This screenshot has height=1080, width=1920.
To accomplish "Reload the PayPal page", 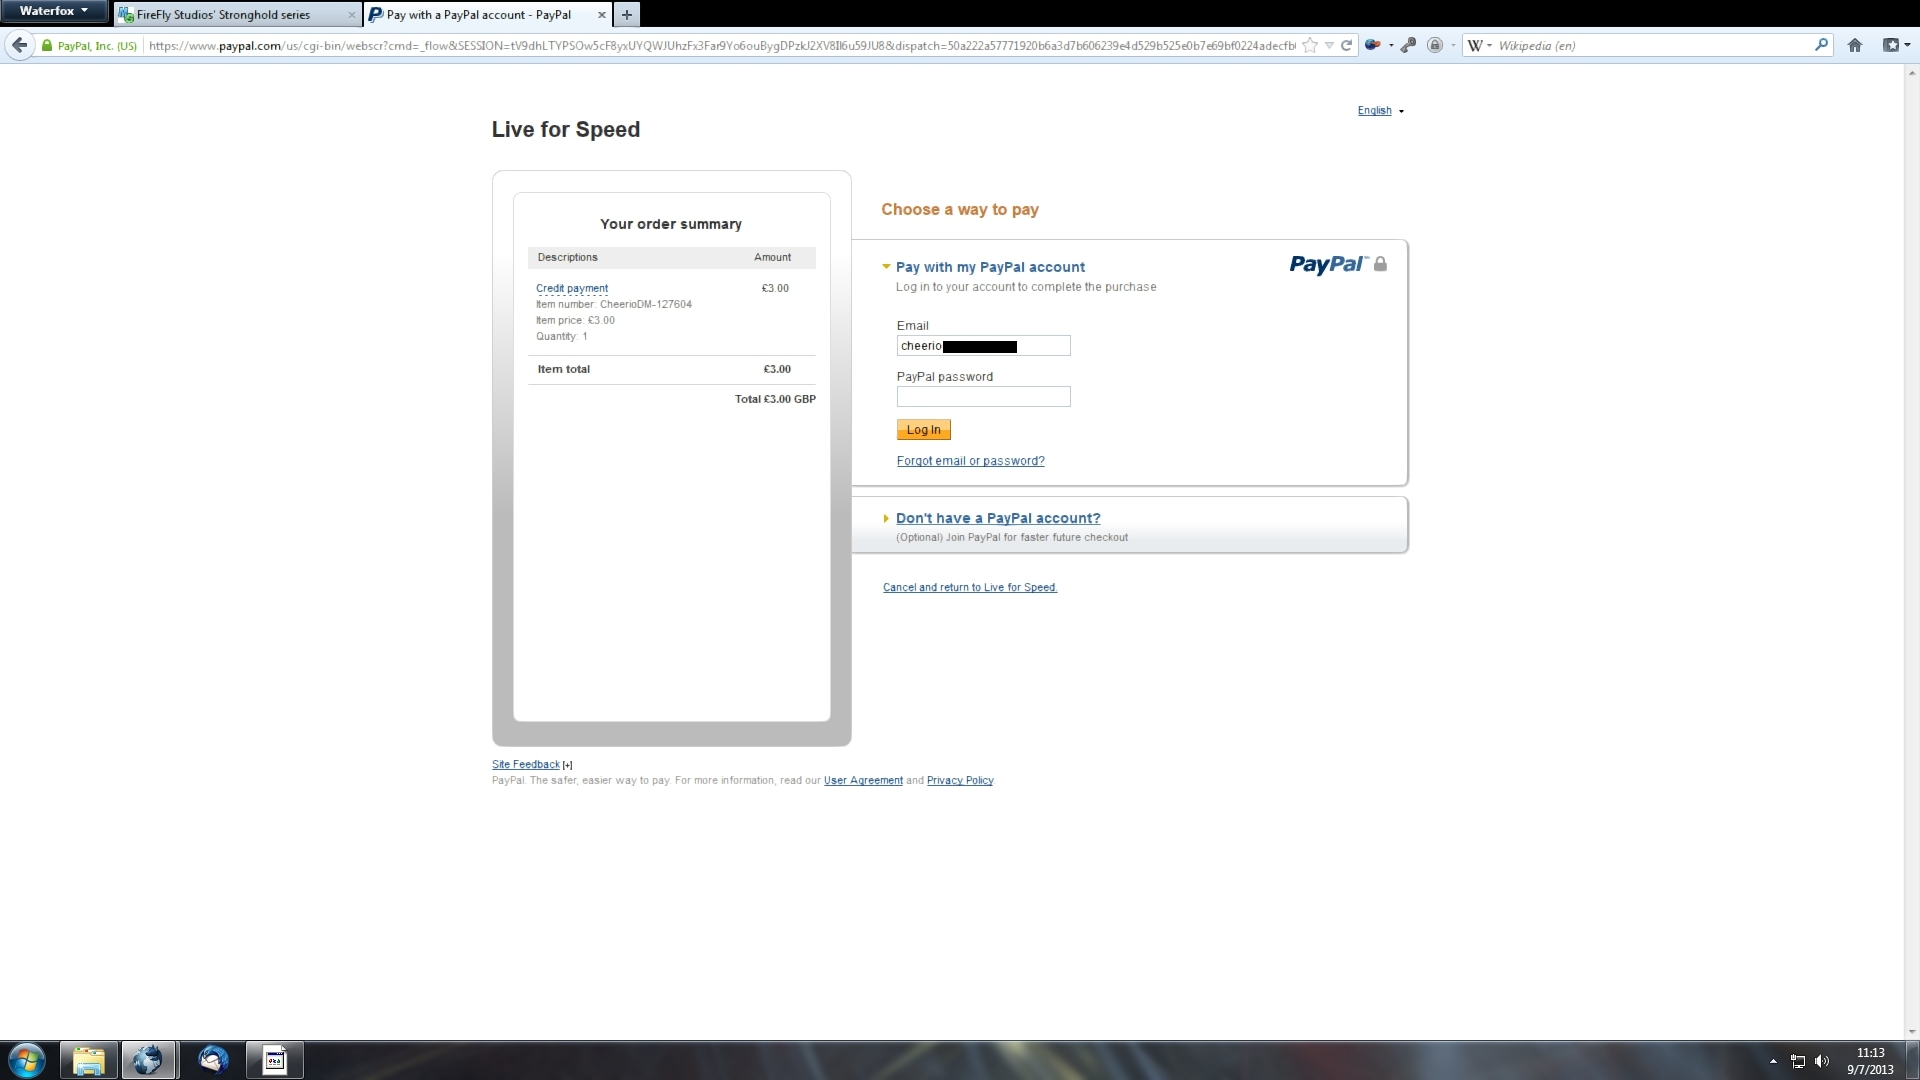I will (1346, 45).
